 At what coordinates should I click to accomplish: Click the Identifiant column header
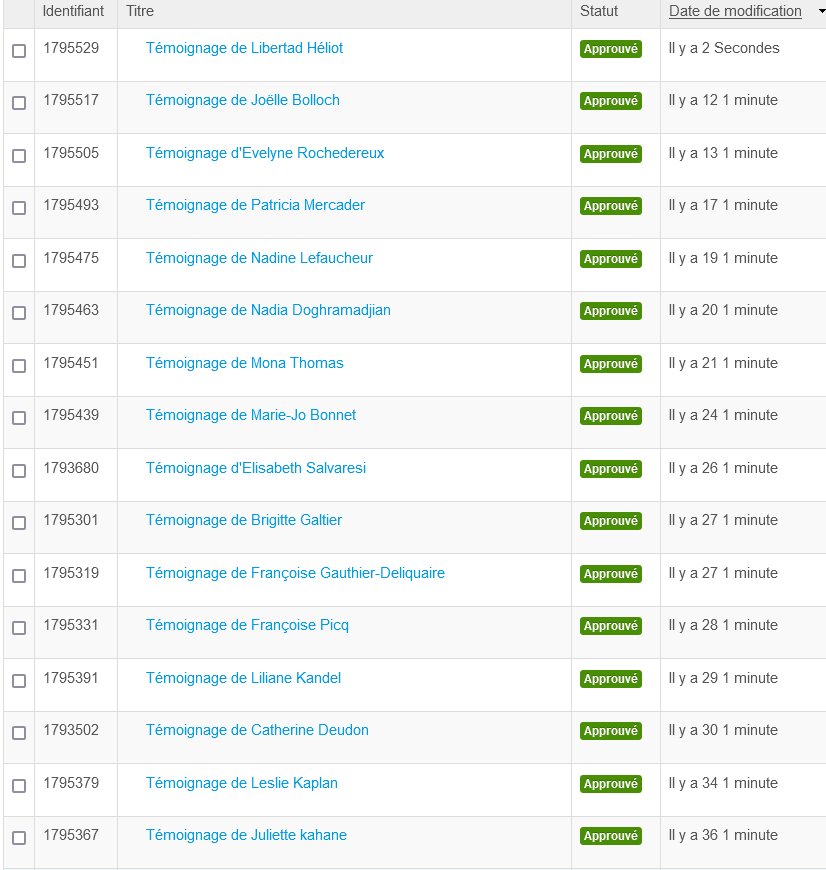point(73,11)
